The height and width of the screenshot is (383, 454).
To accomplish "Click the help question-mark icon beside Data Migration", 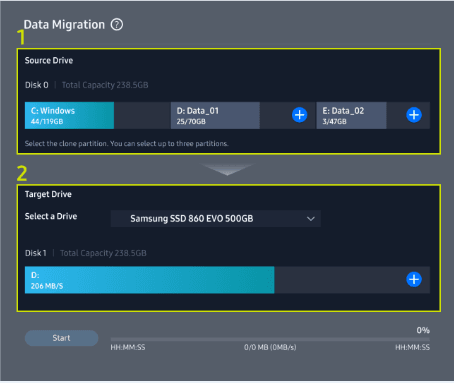I will (117, 24).
